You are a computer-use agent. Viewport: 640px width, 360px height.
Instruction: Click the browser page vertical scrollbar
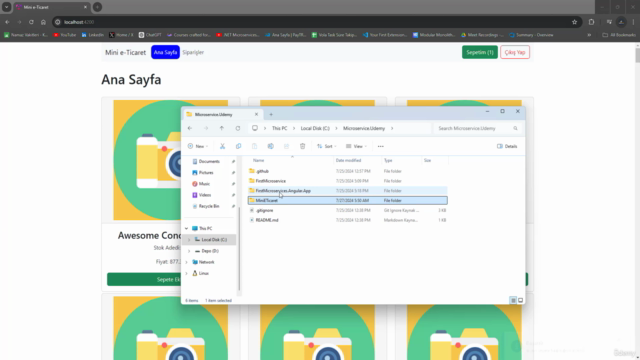click(637, 55)
